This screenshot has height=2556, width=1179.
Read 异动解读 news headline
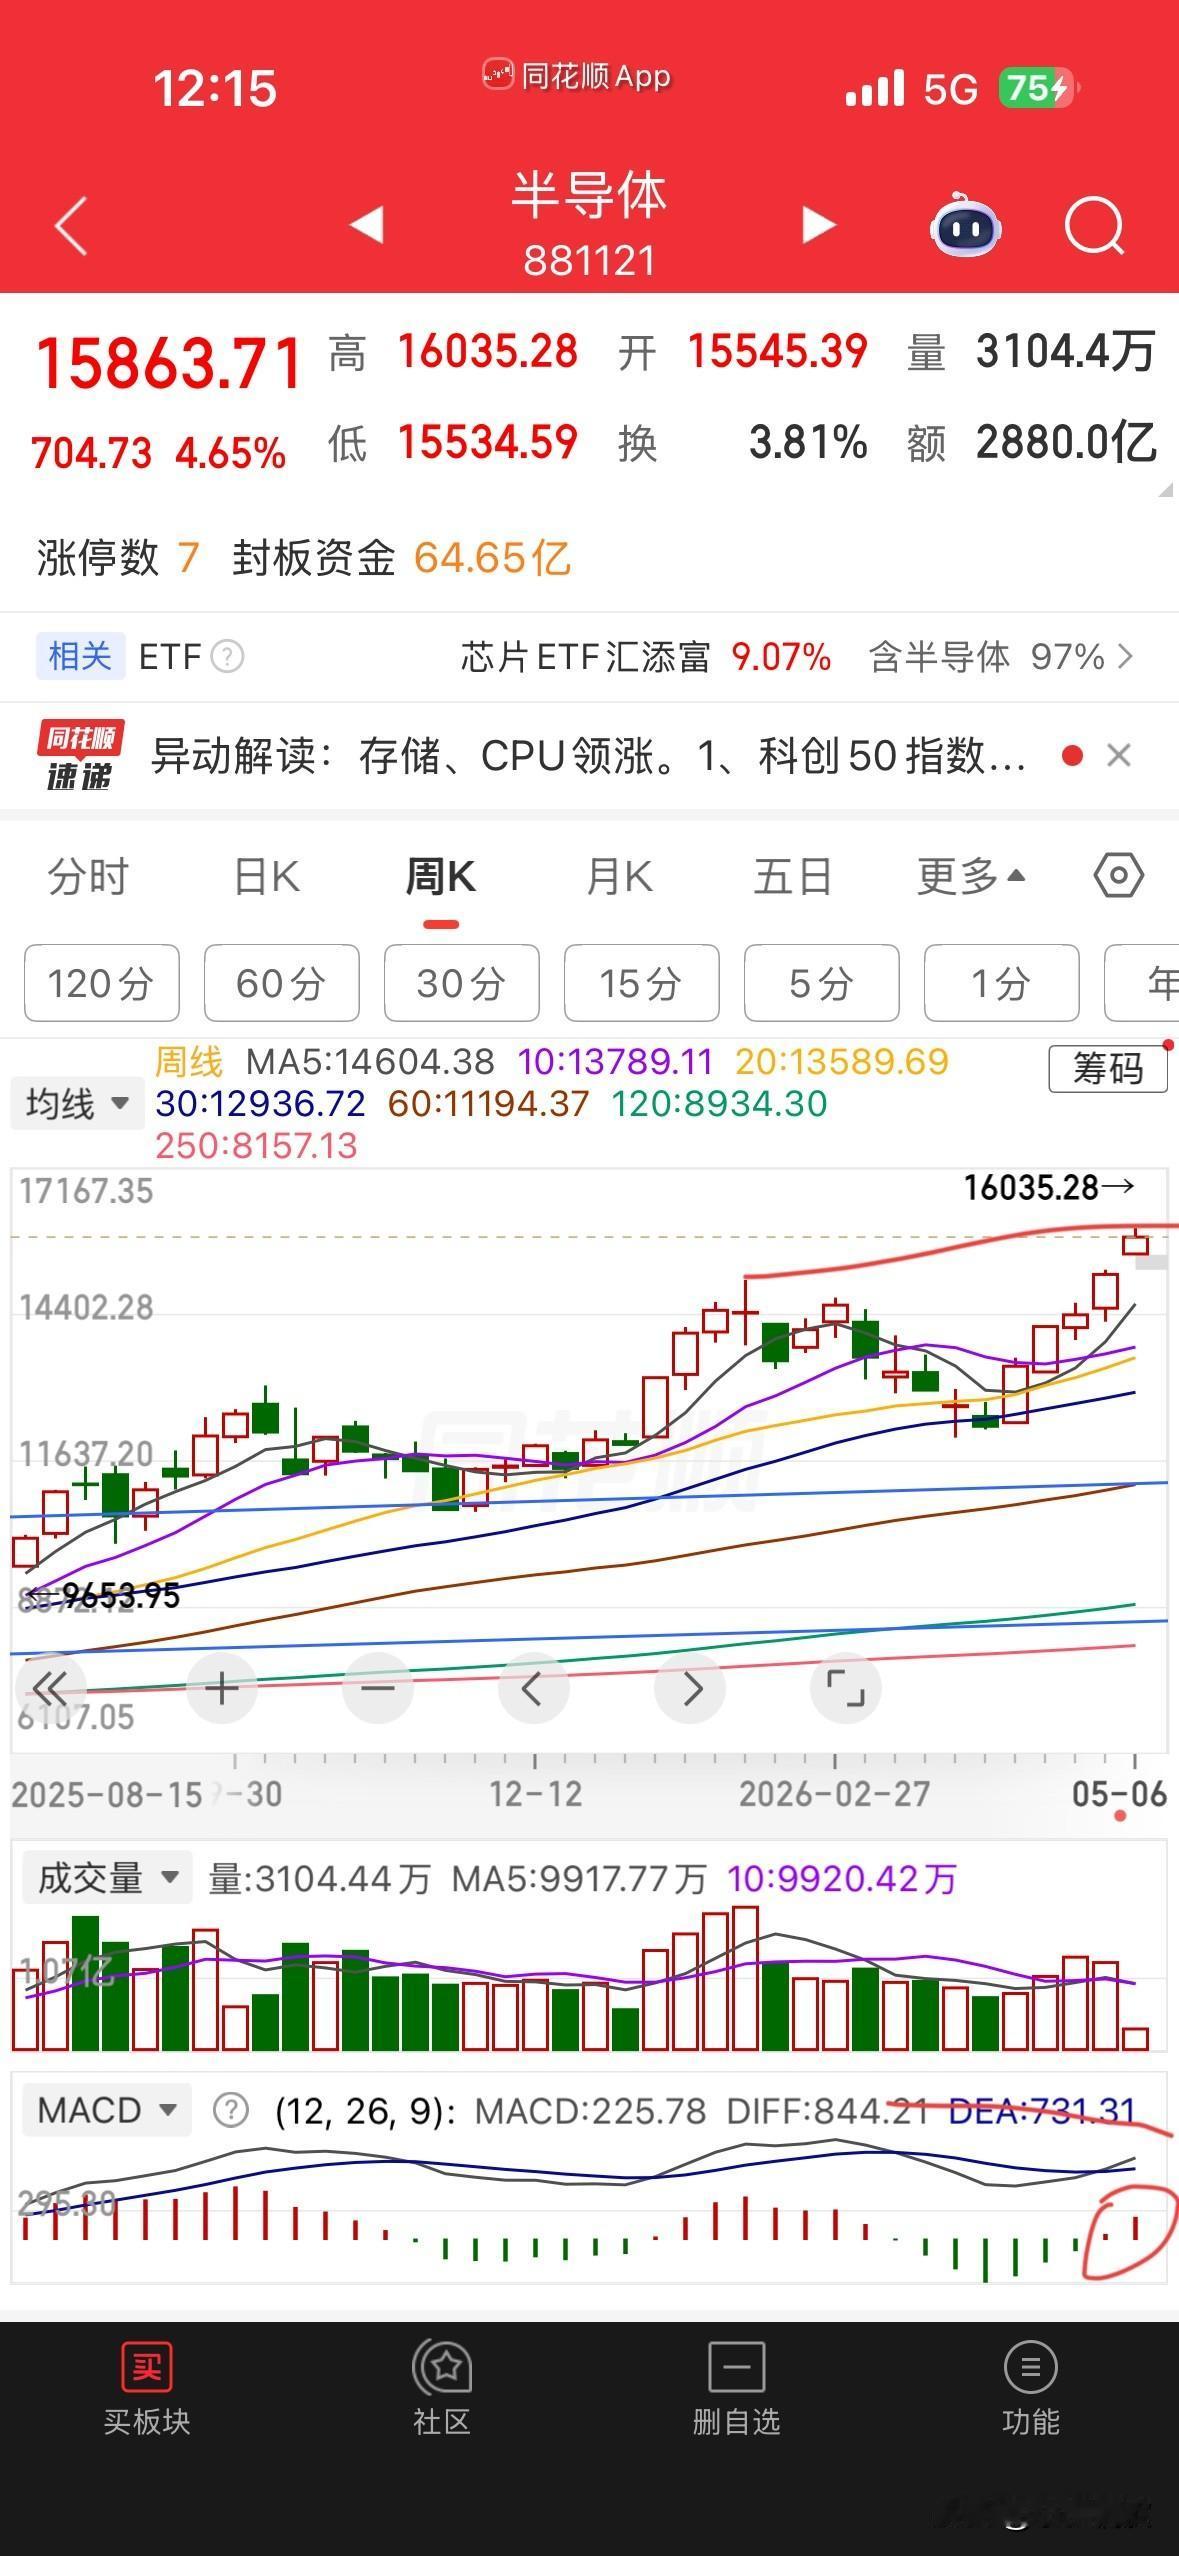(x=589, y=756)
